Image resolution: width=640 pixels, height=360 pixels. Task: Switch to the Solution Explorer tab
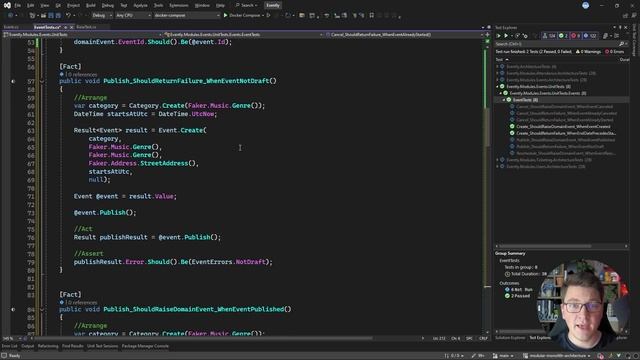coord(510,338)
